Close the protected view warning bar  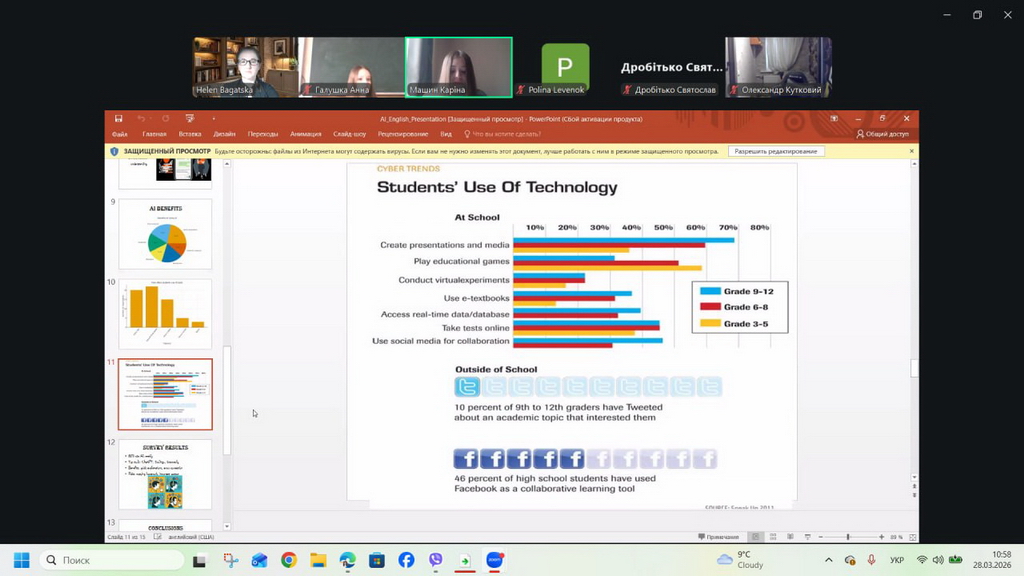point(911,151)
